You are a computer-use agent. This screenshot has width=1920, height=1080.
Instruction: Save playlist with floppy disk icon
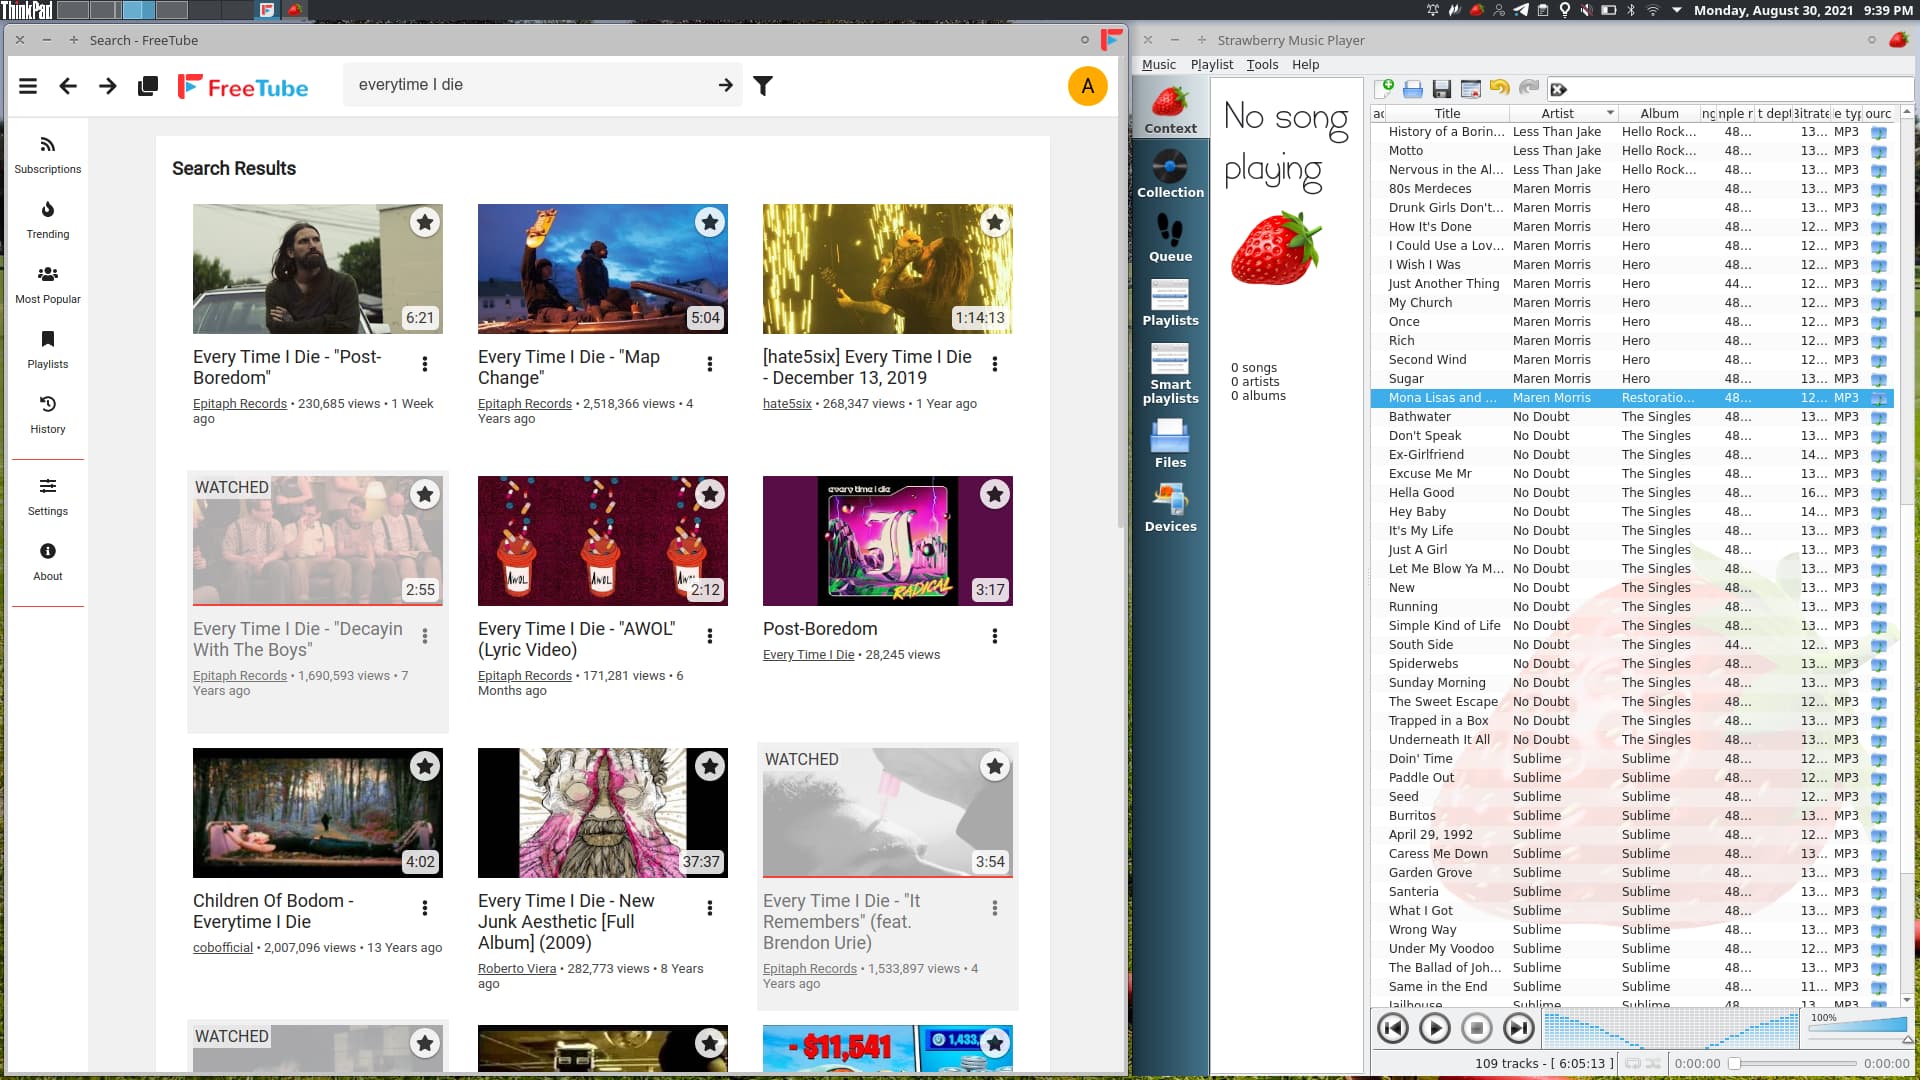[1442, 89]
